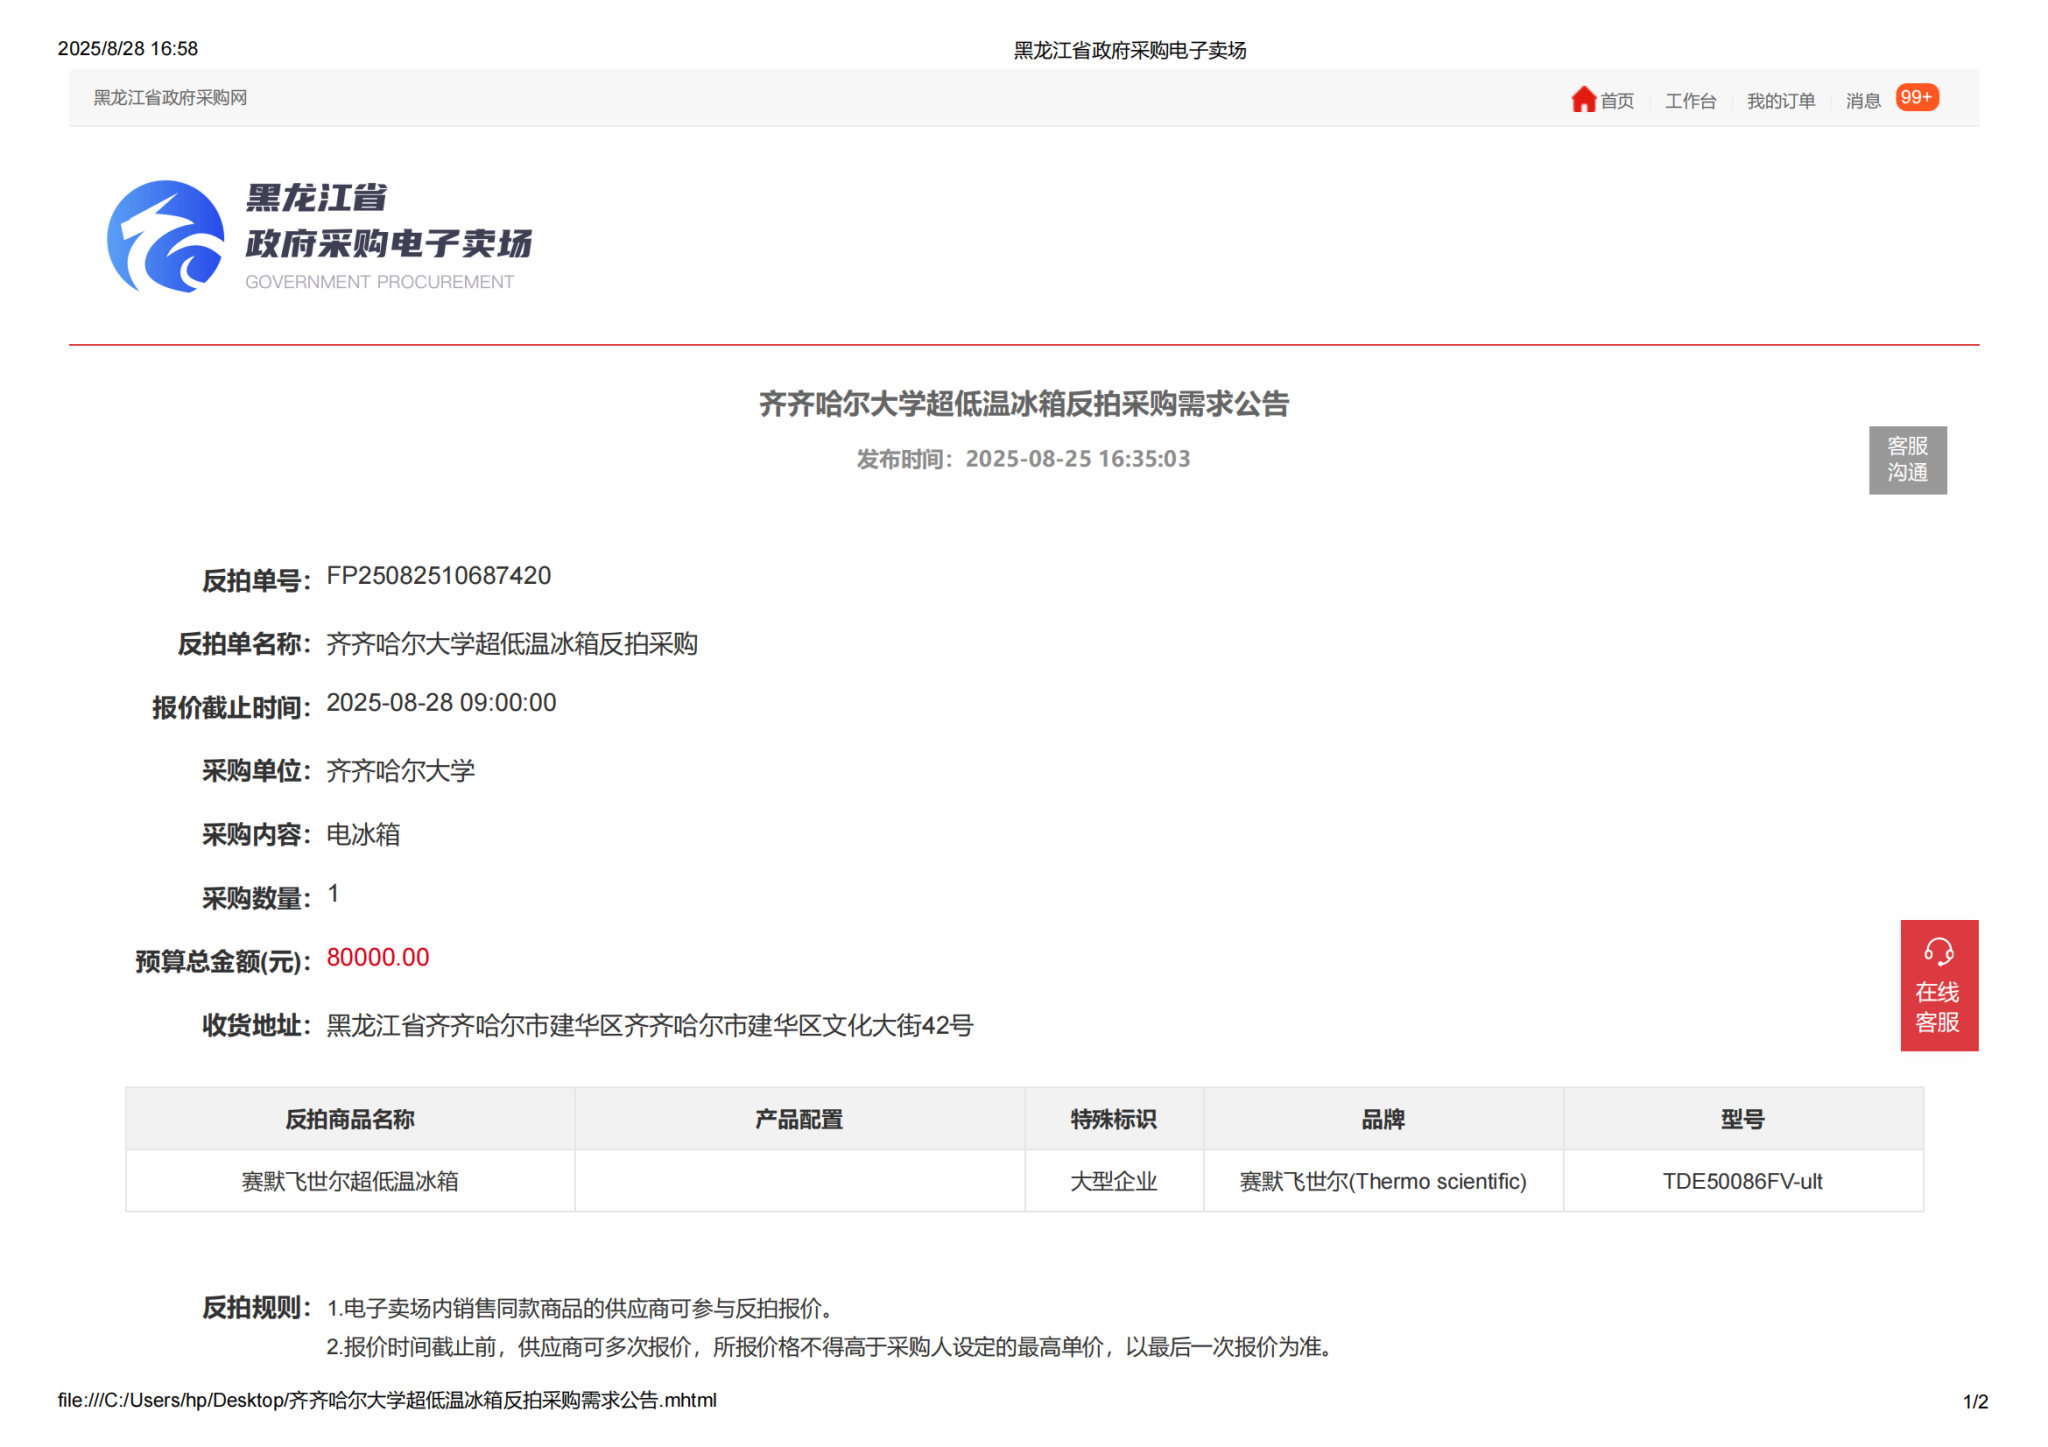Select the 赛默飞世尔超低温冰箱 product cell
Viewport: 2048px width, 1447px height.
(350, 1181)
